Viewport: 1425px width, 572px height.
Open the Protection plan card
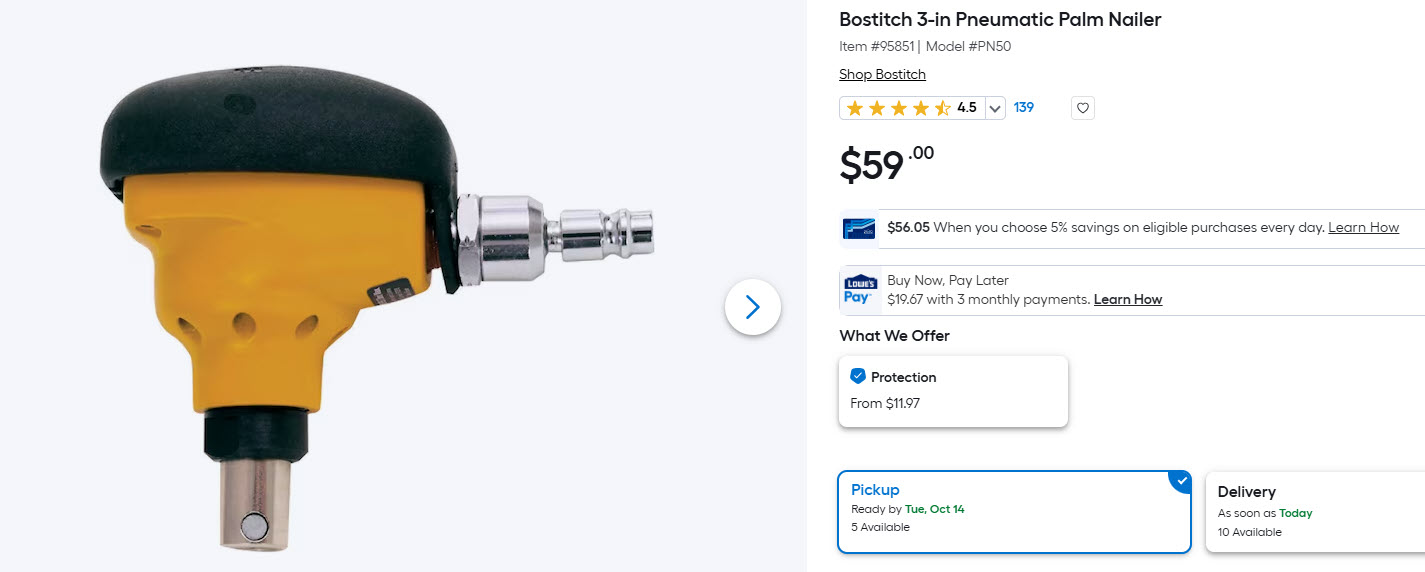pos(952,391)
